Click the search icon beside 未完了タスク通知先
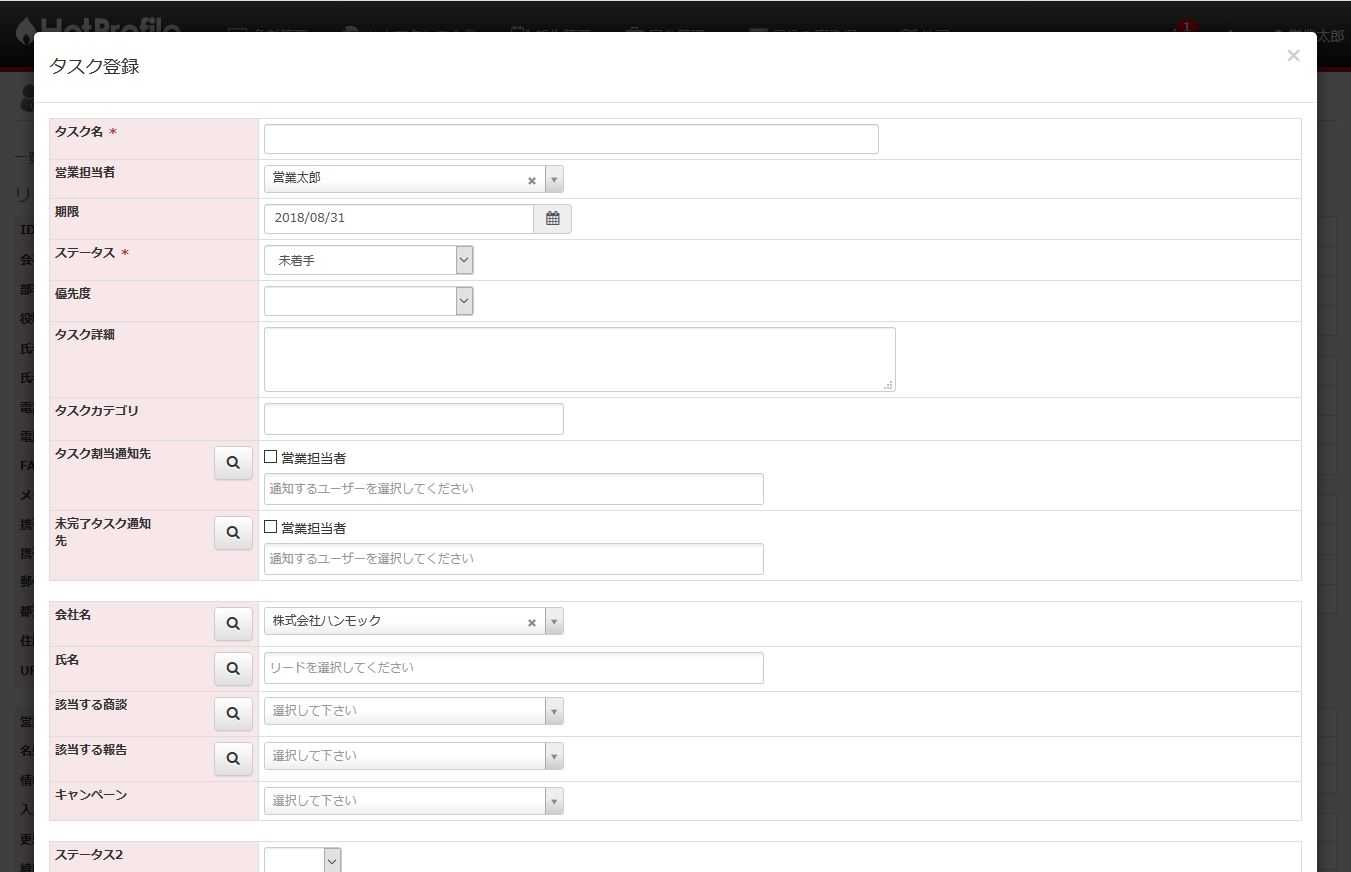The width and height of the screenshot is (1351, 872). click(x=233, y=533)
